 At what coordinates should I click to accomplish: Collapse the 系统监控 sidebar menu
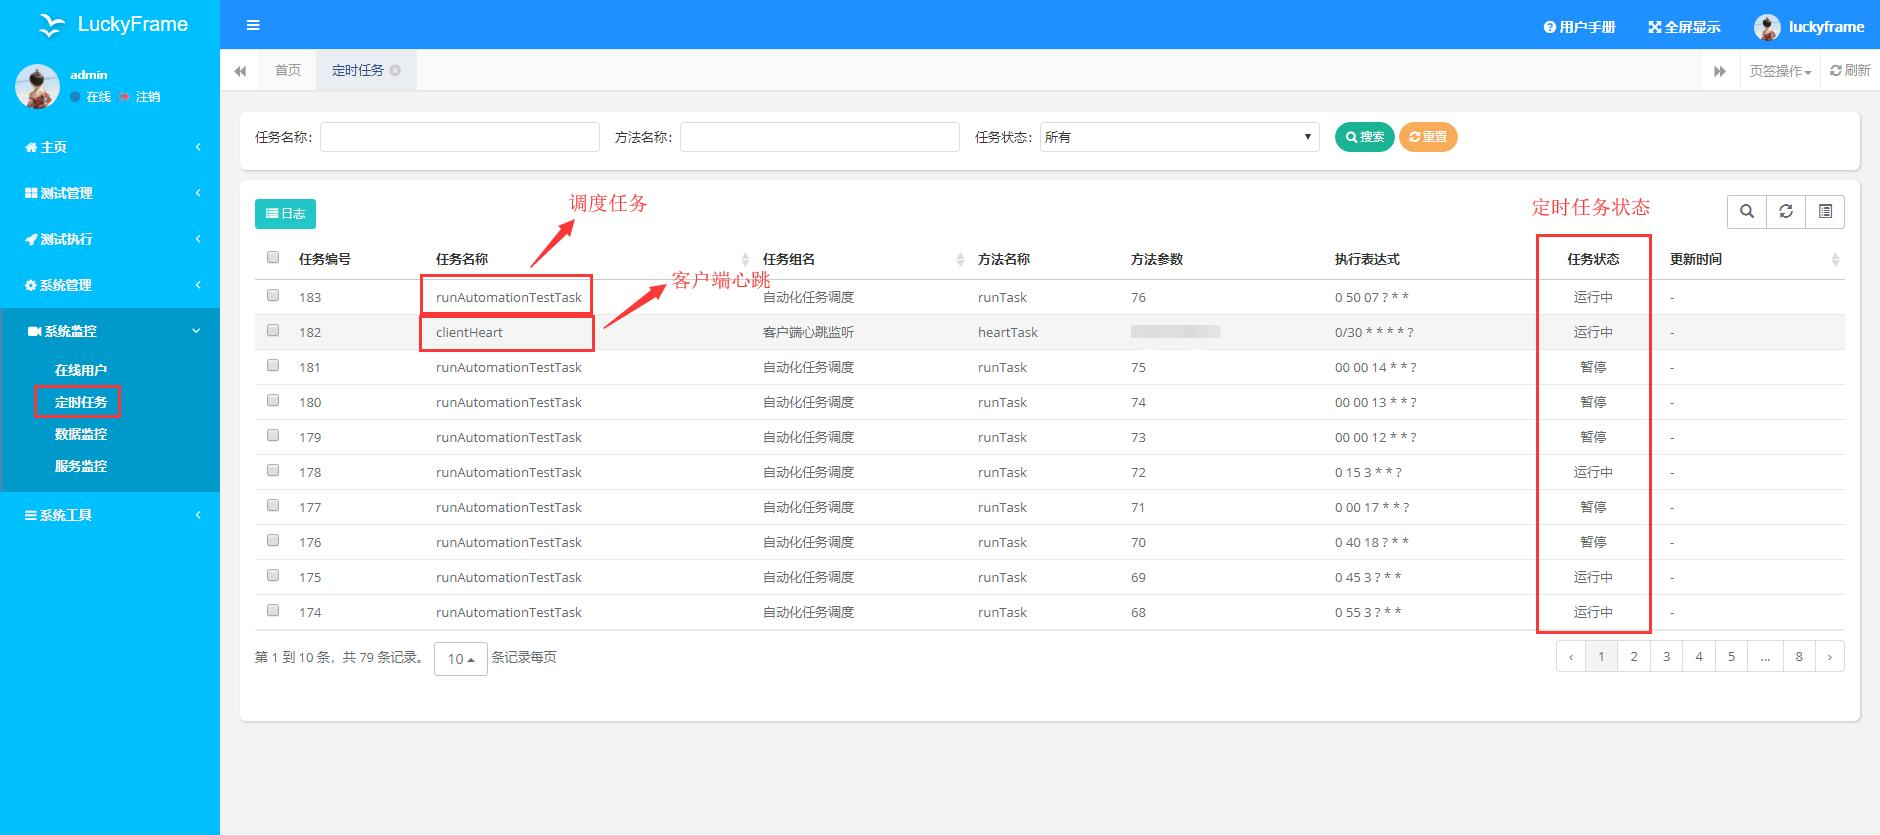point(110,331)
